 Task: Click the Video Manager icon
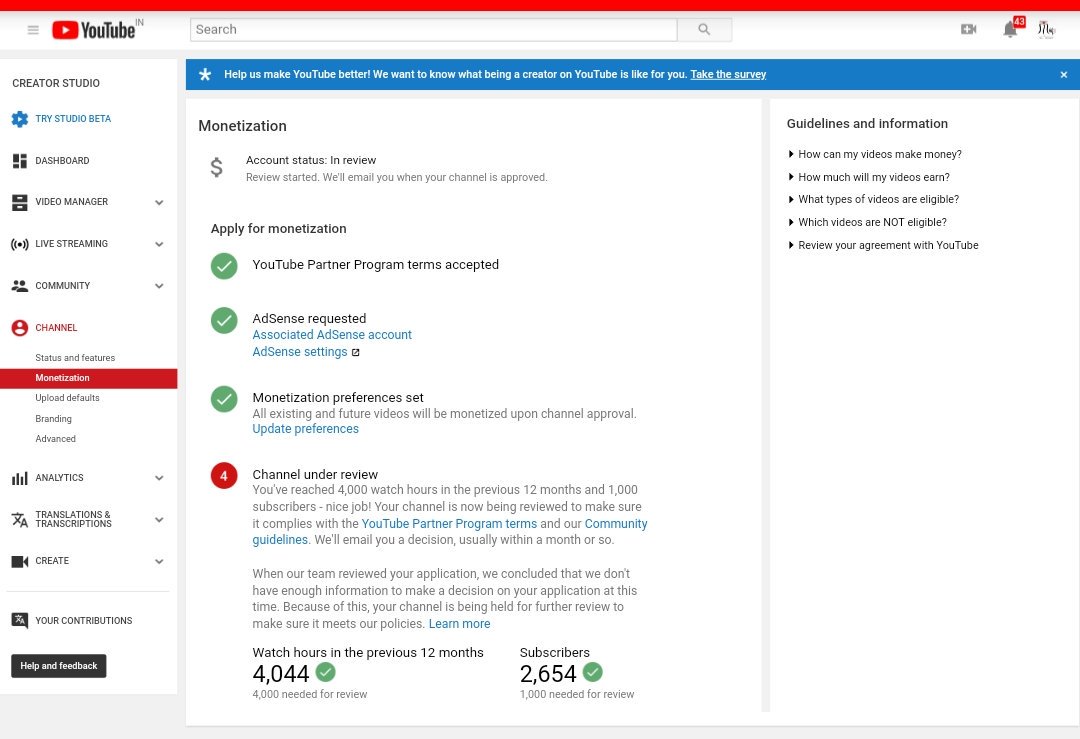[x=20, y=202]
